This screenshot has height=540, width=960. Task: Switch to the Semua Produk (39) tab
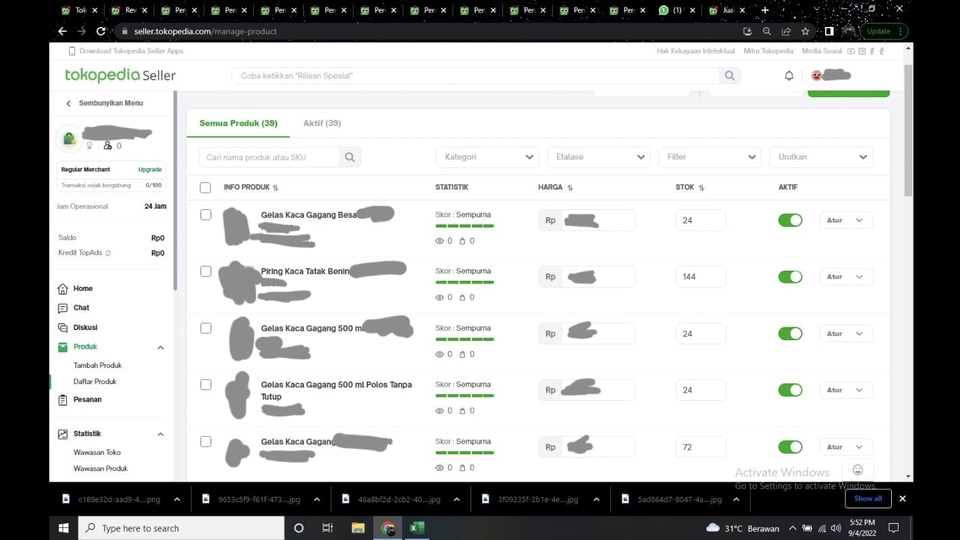pos(238,123)
